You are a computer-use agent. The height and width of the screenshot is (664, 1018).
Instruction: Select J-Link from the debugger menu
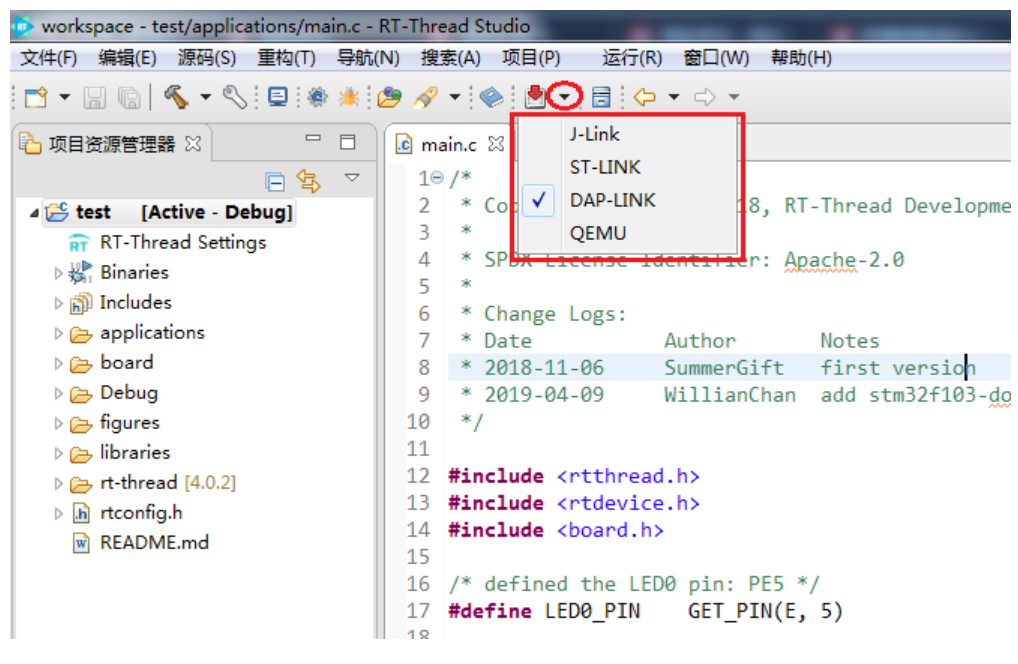[628, 134]
